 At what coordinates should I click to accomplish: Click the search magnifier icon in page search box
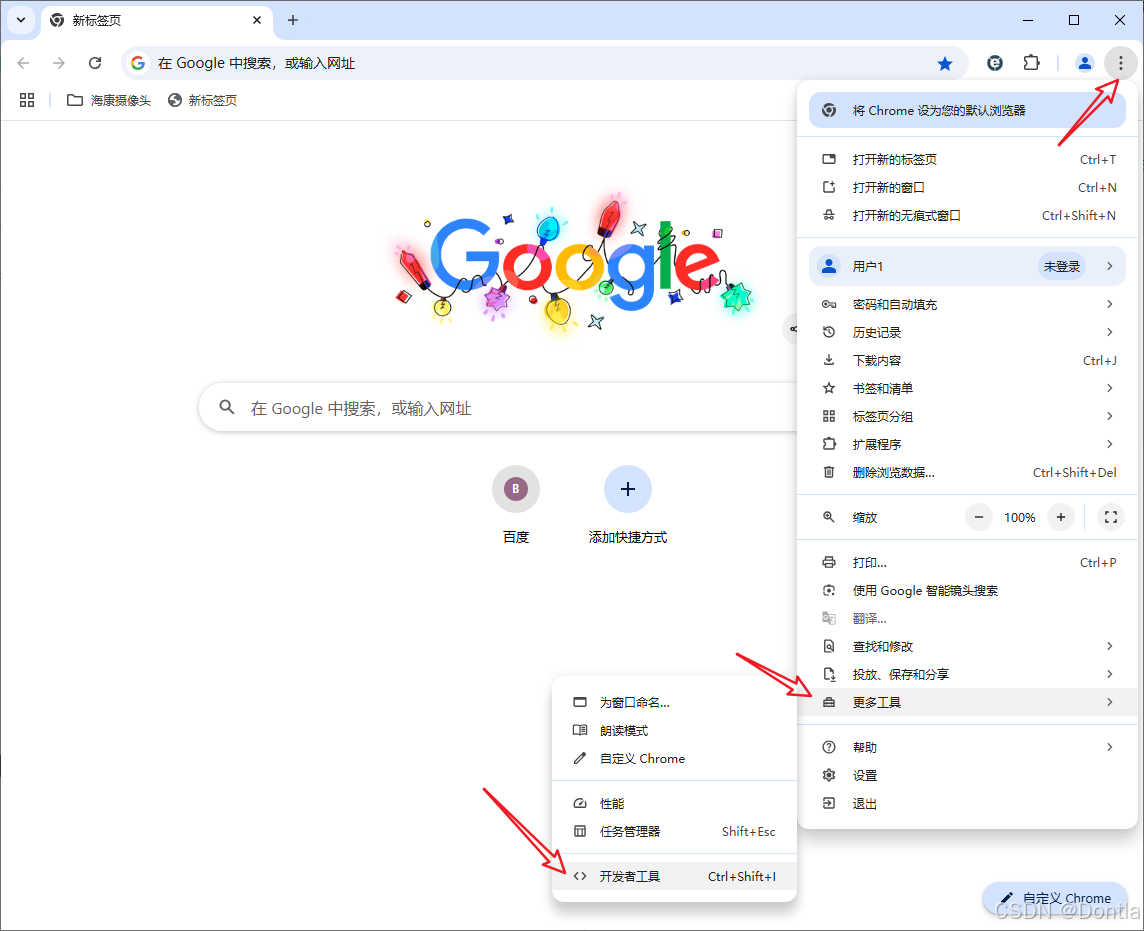[227, 407]
